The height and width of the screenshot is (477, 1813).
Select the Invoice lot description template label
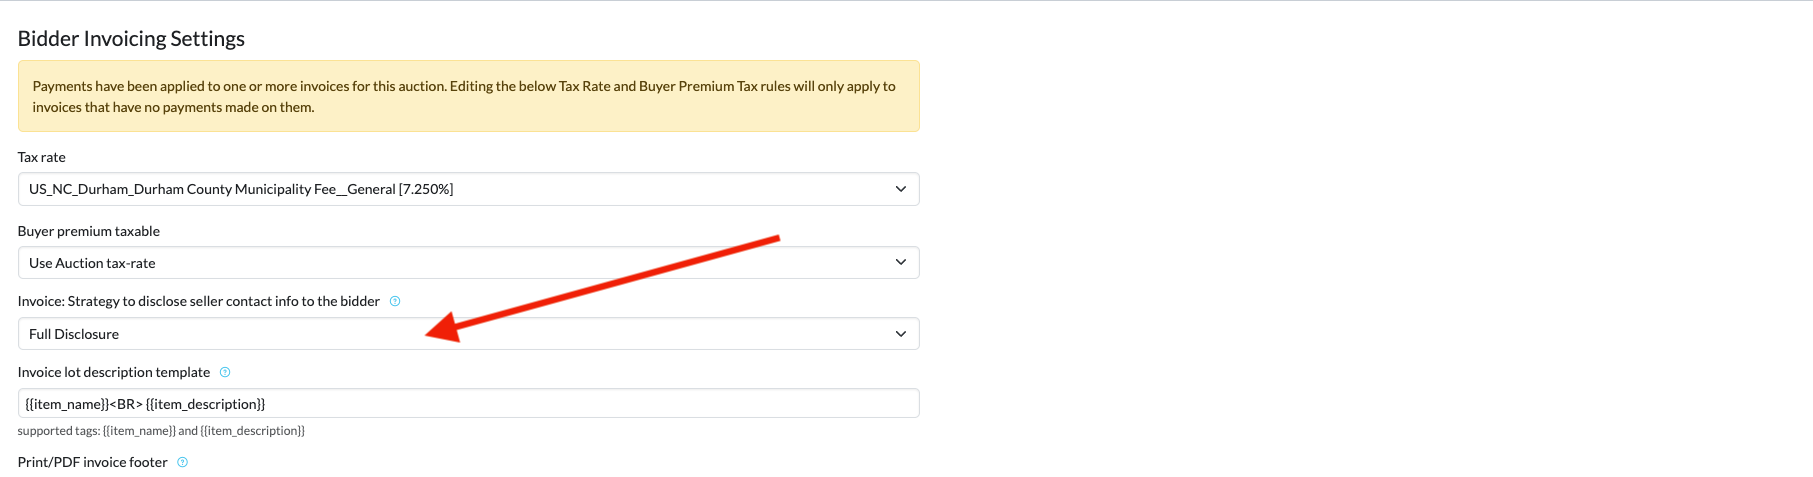pos(114,372)
